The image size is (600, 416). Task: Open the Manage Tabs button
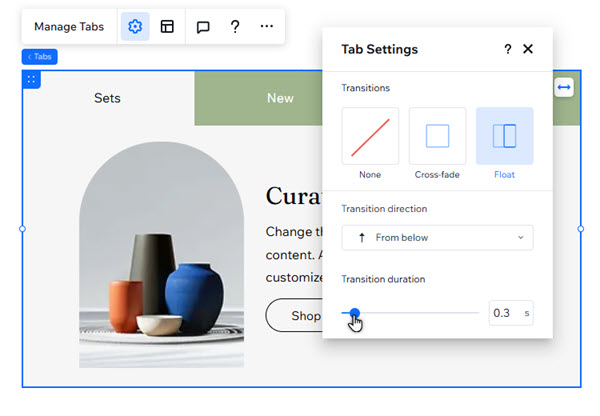[x=69, y=26]
